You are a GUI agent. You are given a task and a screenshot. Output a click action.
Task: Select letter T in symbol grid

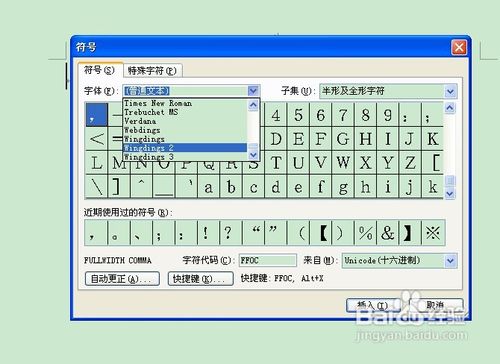click(276, 163)
